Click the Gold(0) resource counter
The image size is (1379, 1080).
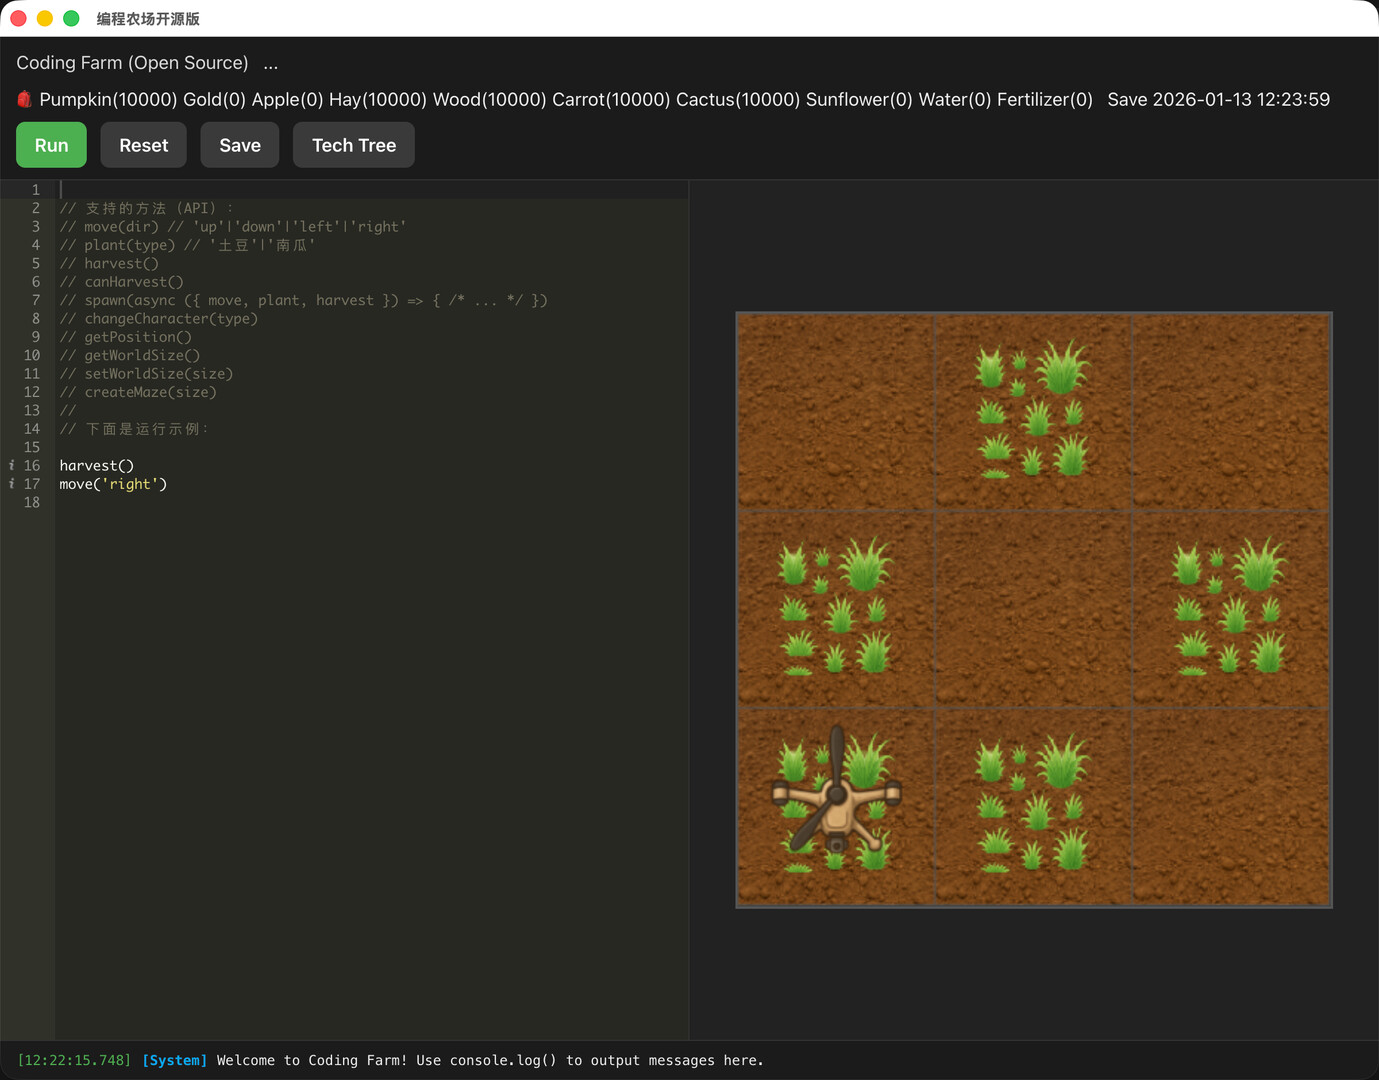[x=213, y=99]
